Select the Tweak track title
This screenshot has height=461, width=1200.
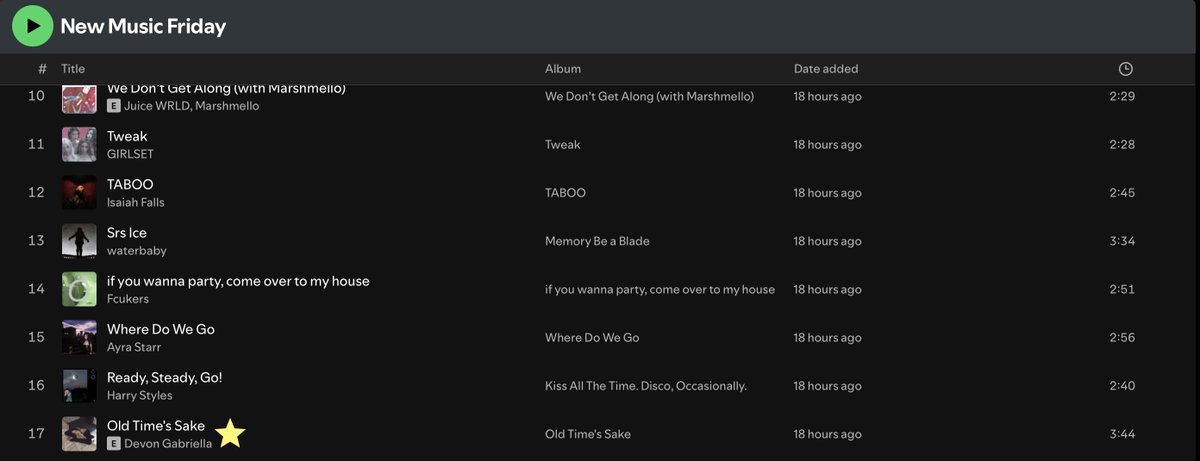(127, 136)
